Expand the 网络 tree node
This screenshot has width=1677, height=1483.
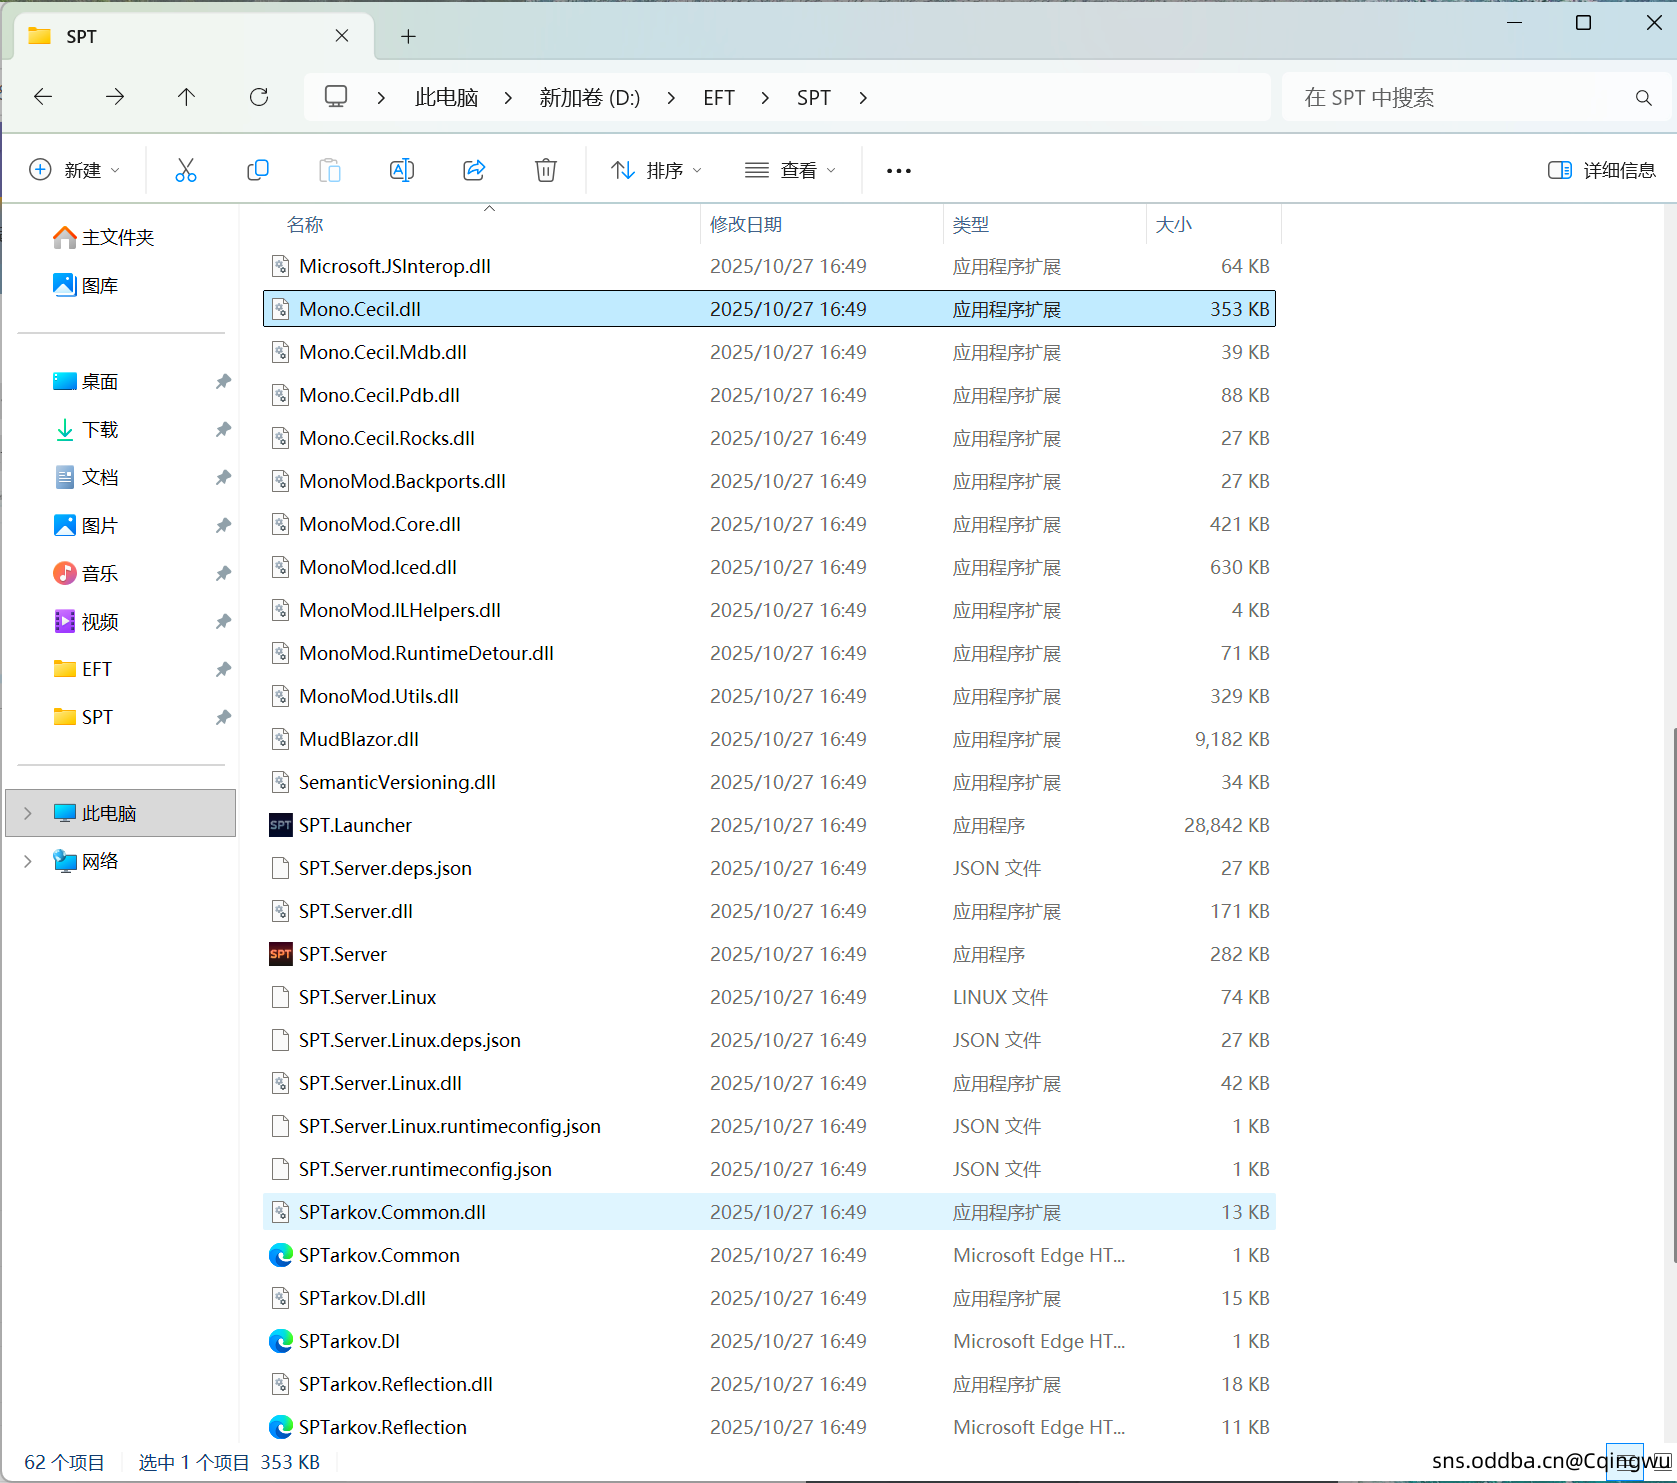tap(28, 861)
